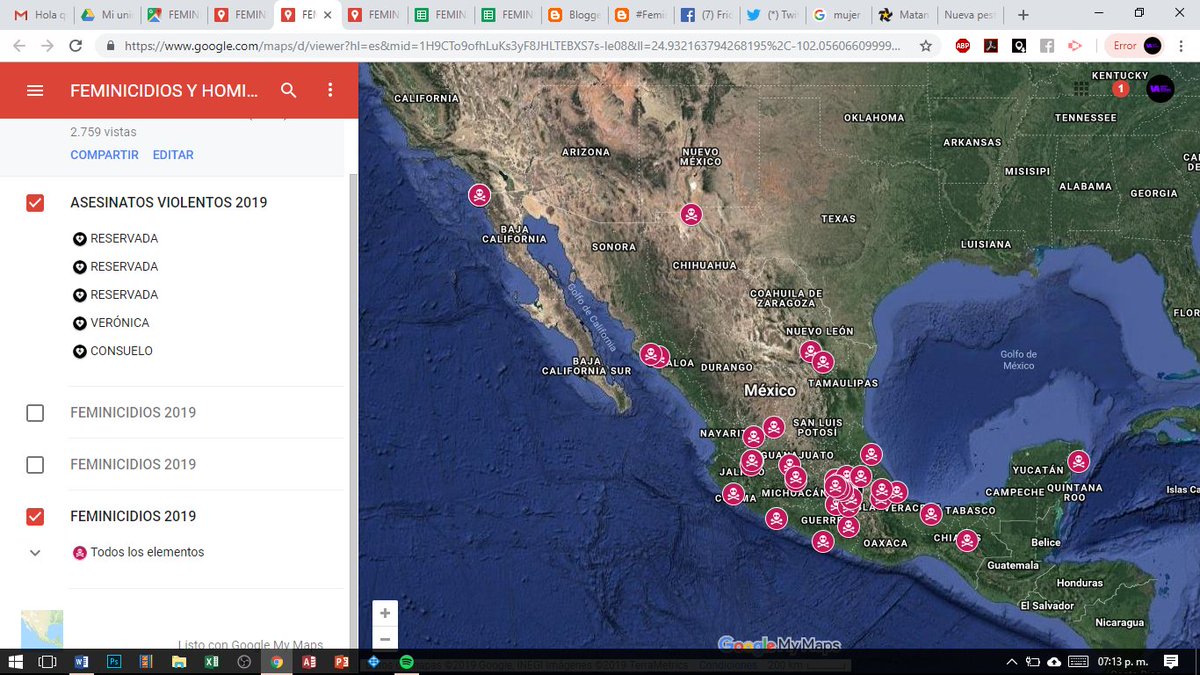
Task: Open the three-dot options in map header
Action: tap(330, 90)
